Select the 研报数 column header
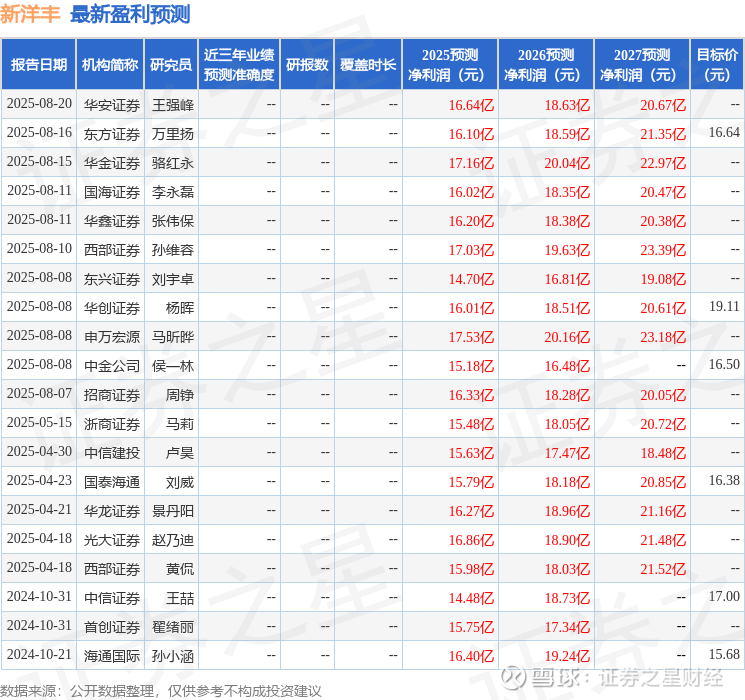This screenshot has height=700, width=745. pos(307,65)
